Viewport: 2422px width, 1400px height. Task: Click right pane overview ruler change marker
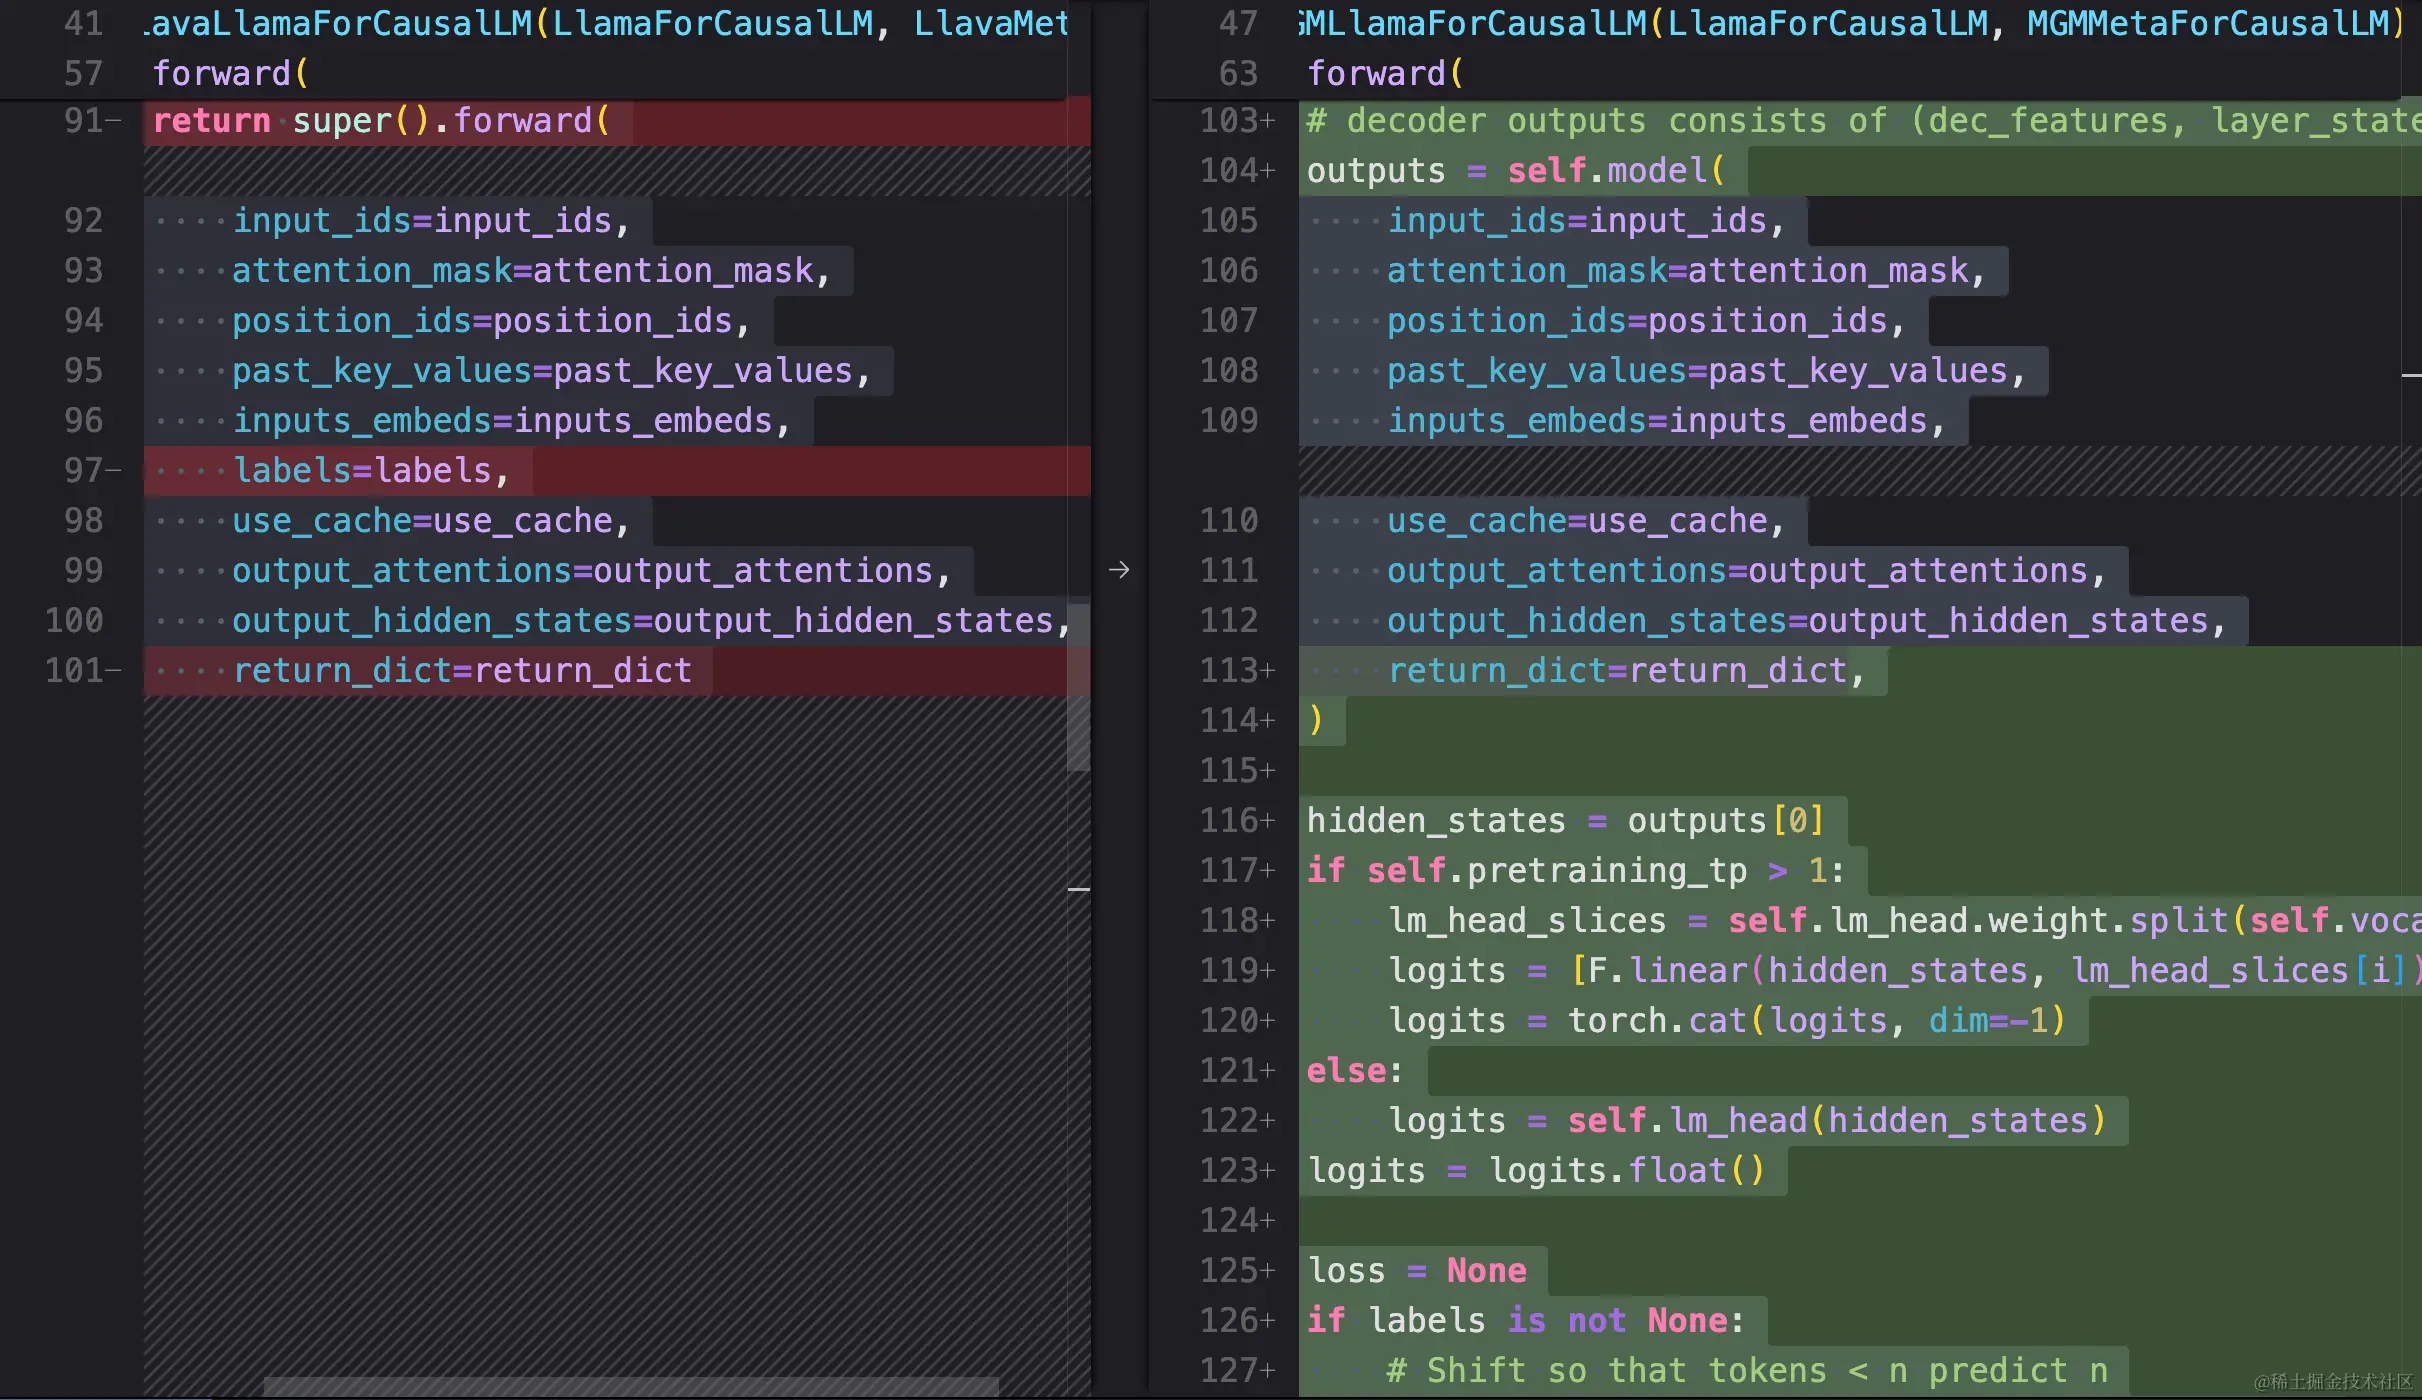[2411, 375]
